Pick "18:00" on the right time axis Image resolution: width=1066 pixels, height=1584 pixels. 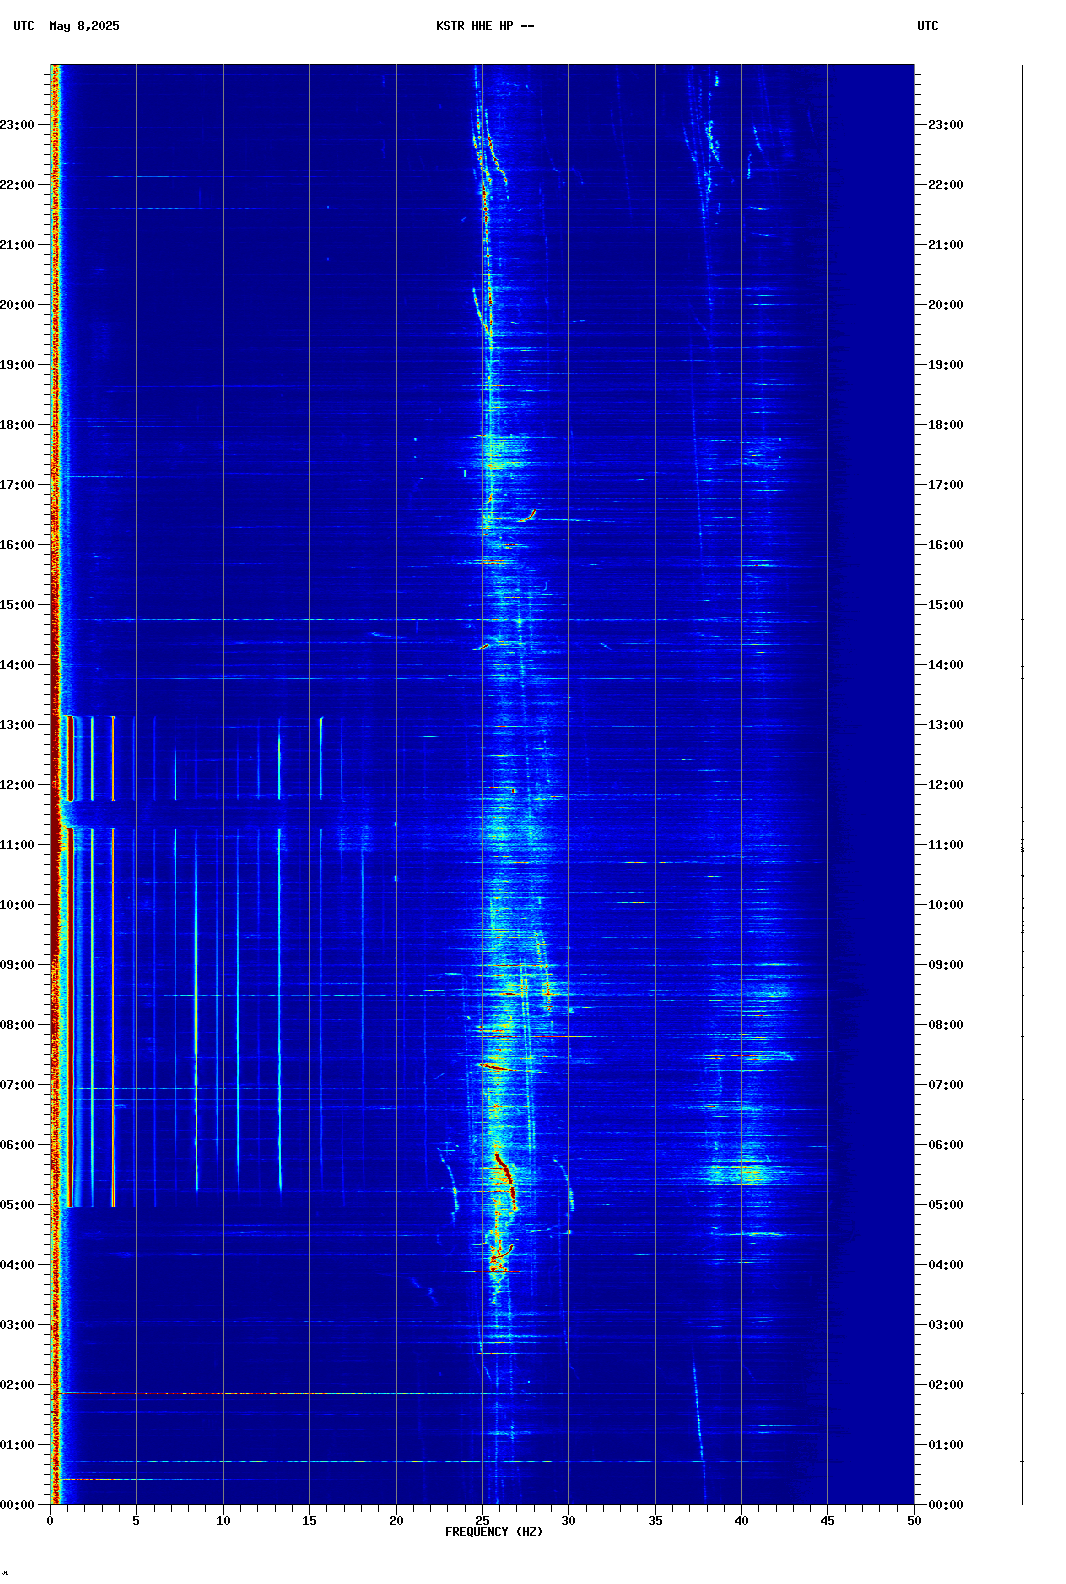[946, 425]
